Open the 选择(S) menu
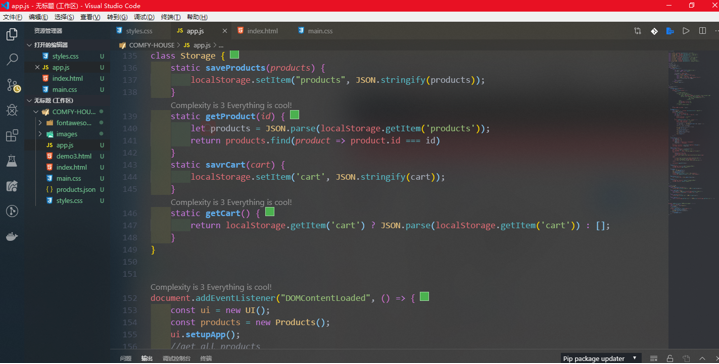Viewport: 719px width, 364px height. (x=64, y=17)
